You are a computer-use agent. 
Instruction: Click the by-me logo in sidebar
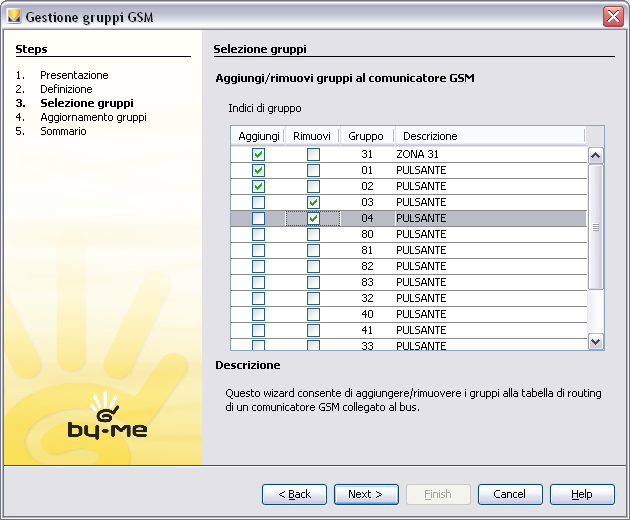(107, 416)
